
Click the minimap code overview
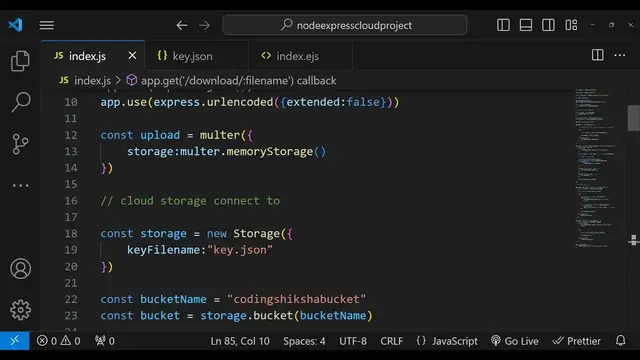(596, 168)
